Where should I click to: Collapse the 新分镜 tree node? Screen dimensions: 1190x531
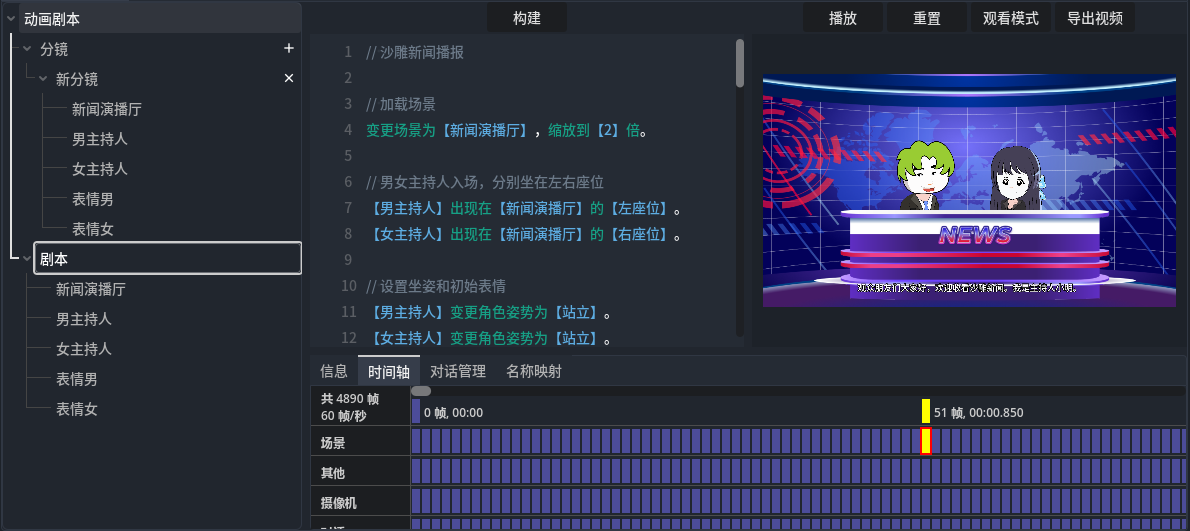(x=43, y=78)
